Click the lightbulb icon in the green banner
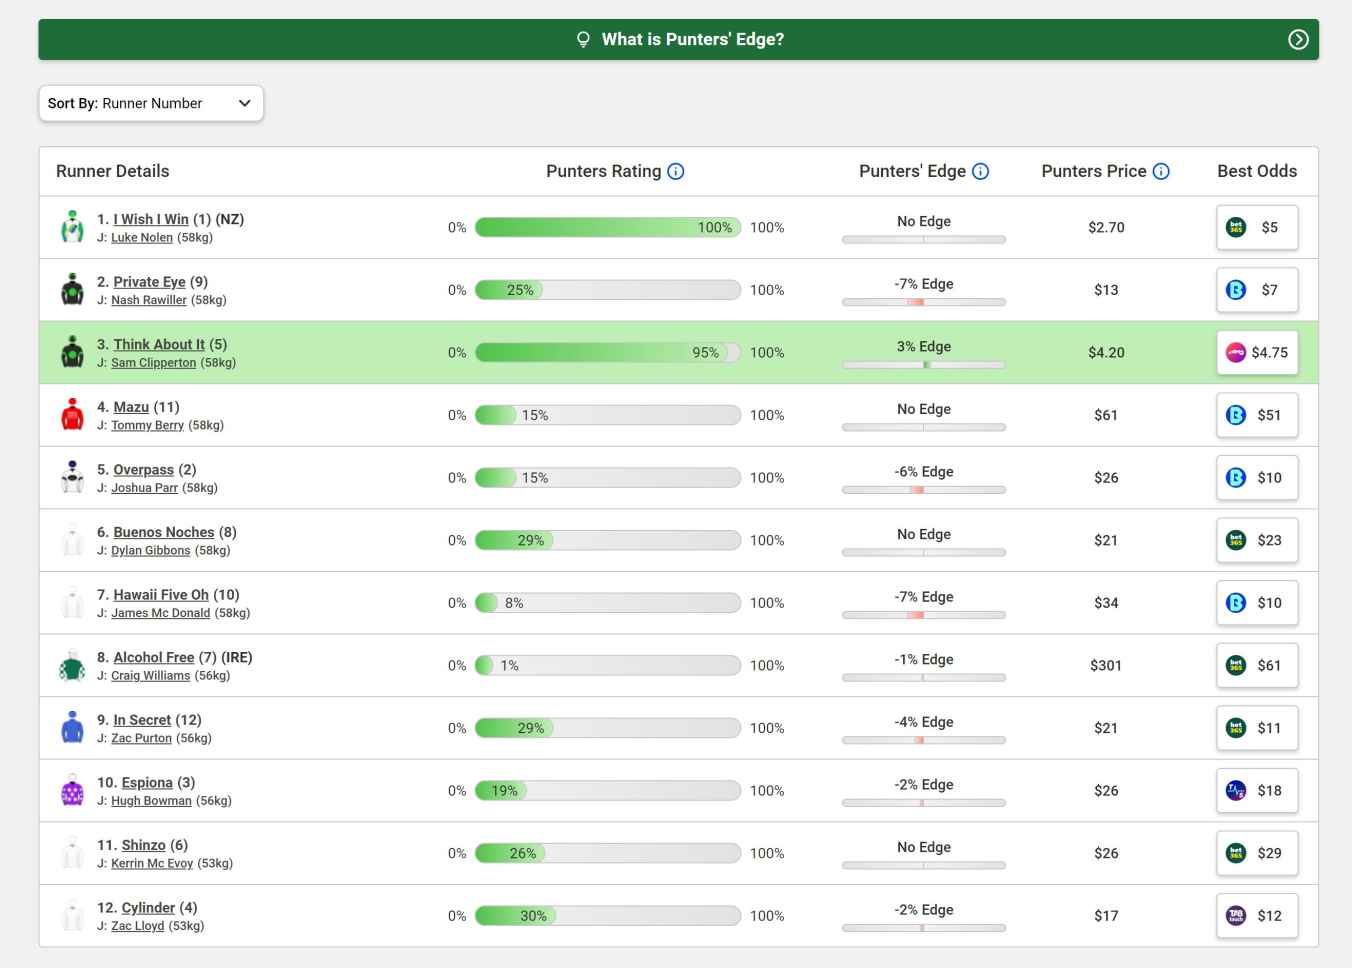Image resolution: width=1352 pixels, height=968 pixels. point(584,39)
